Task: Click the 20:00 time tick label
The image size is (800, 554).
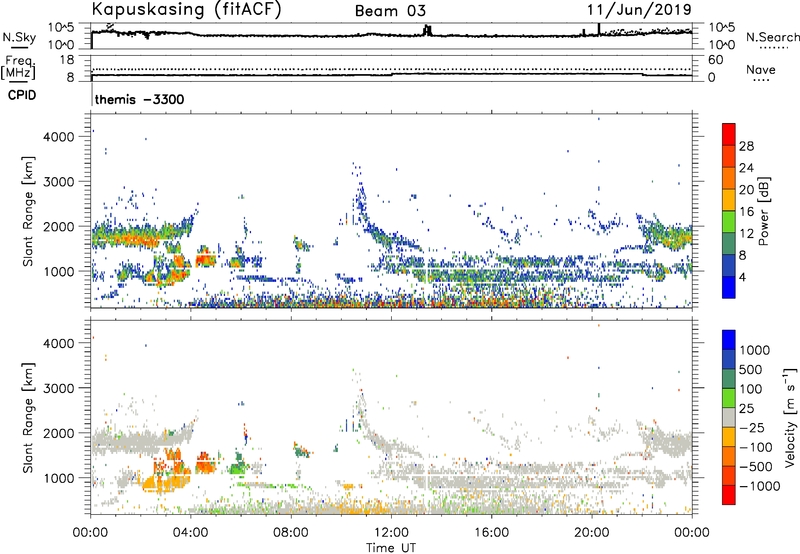Action: (x=591, y=533)
